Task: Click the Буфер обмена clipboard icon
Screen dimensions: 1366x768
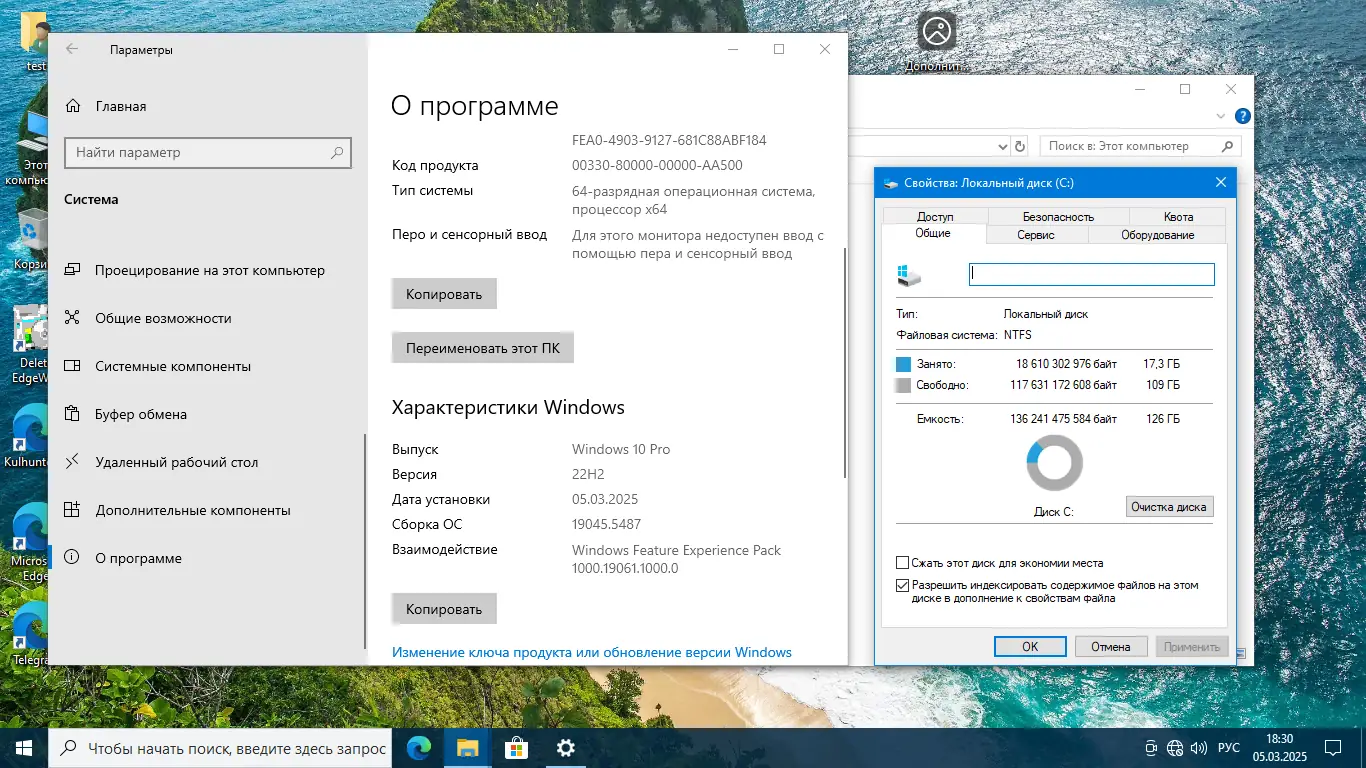Action: (x=72, y=414)
